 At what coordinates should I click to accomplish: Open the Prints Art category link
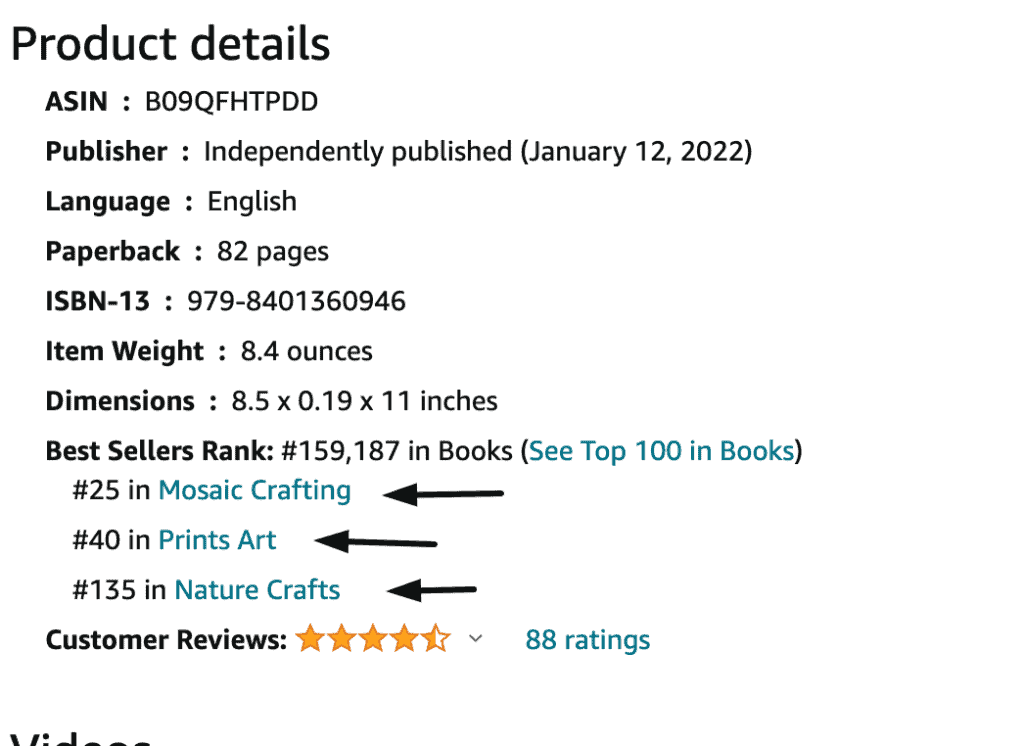[217, 540]
